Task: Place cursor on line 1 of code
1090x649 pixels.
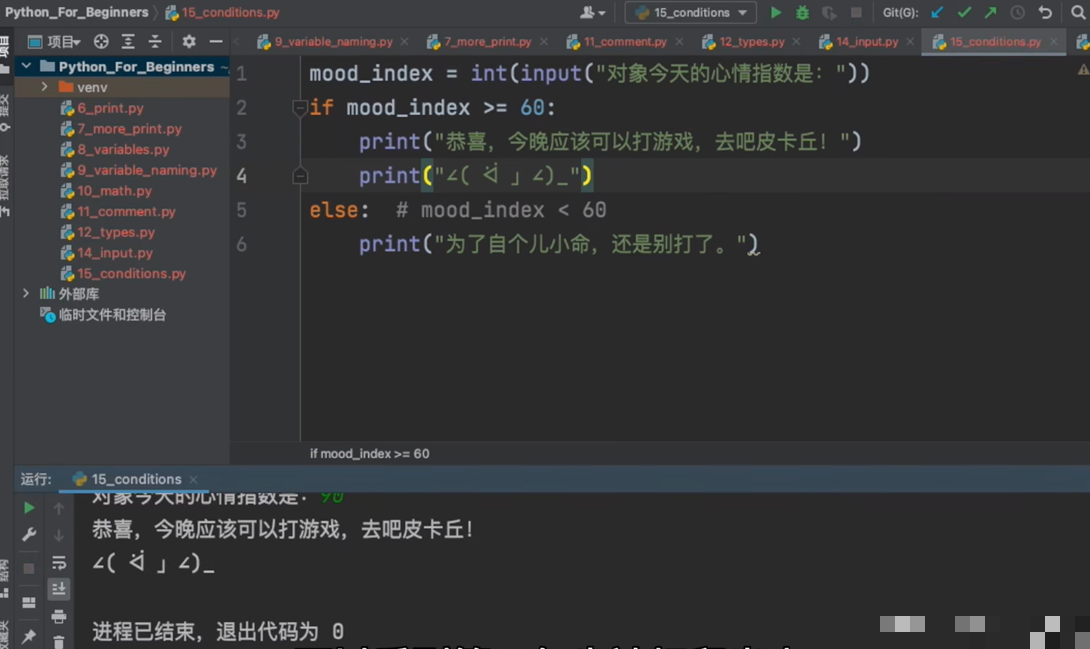Action: pos(589,73)
